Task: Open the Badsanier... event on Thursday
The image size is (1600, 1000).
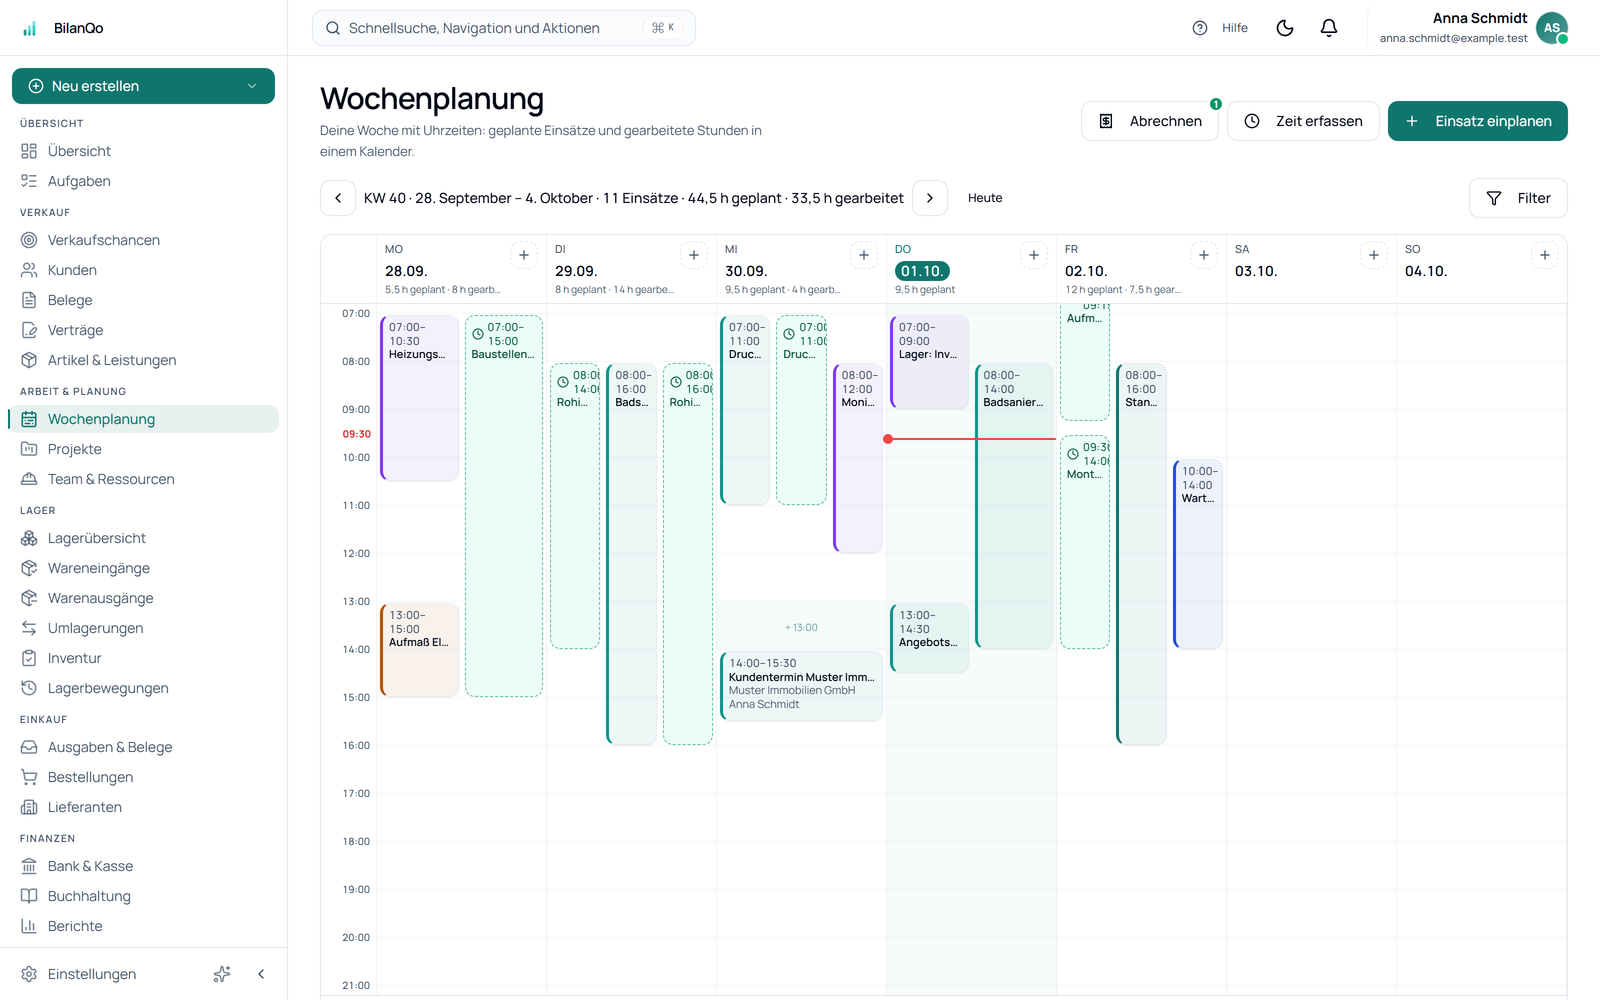Action: (x=1014, y=506)
